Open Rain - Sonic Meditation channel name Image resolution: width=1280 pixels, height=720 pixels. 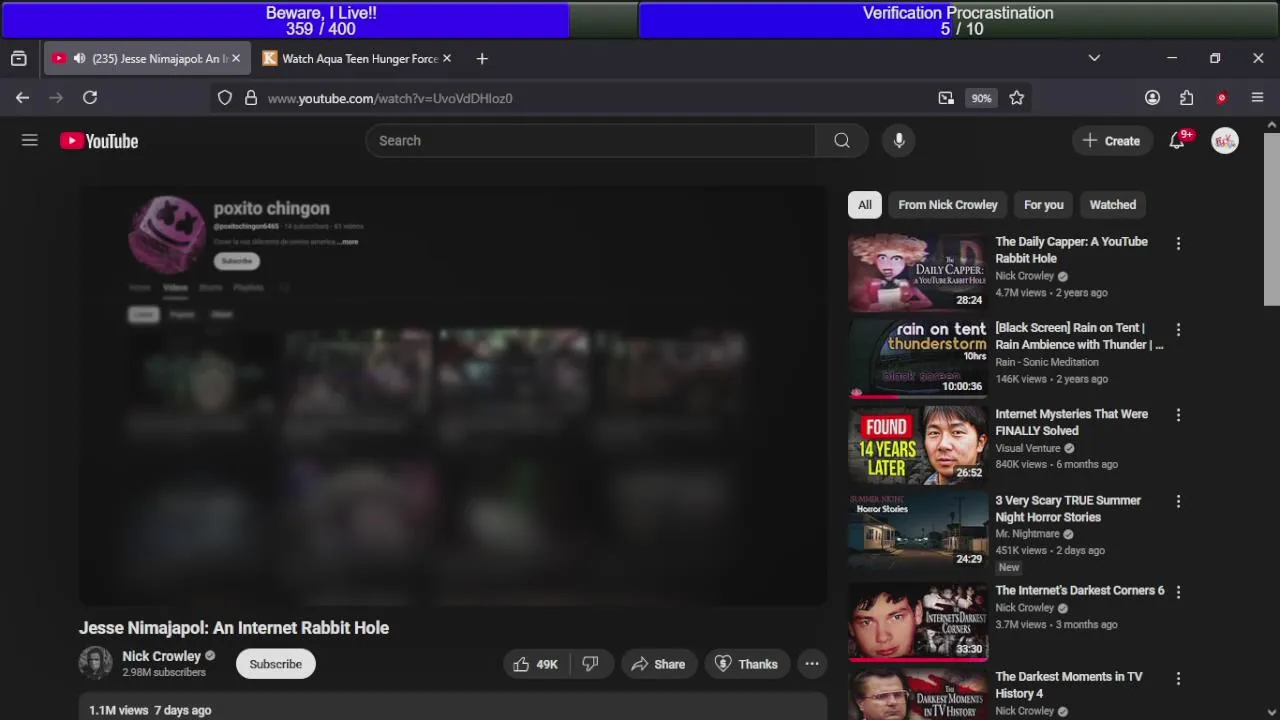(x=1047, y=362)
